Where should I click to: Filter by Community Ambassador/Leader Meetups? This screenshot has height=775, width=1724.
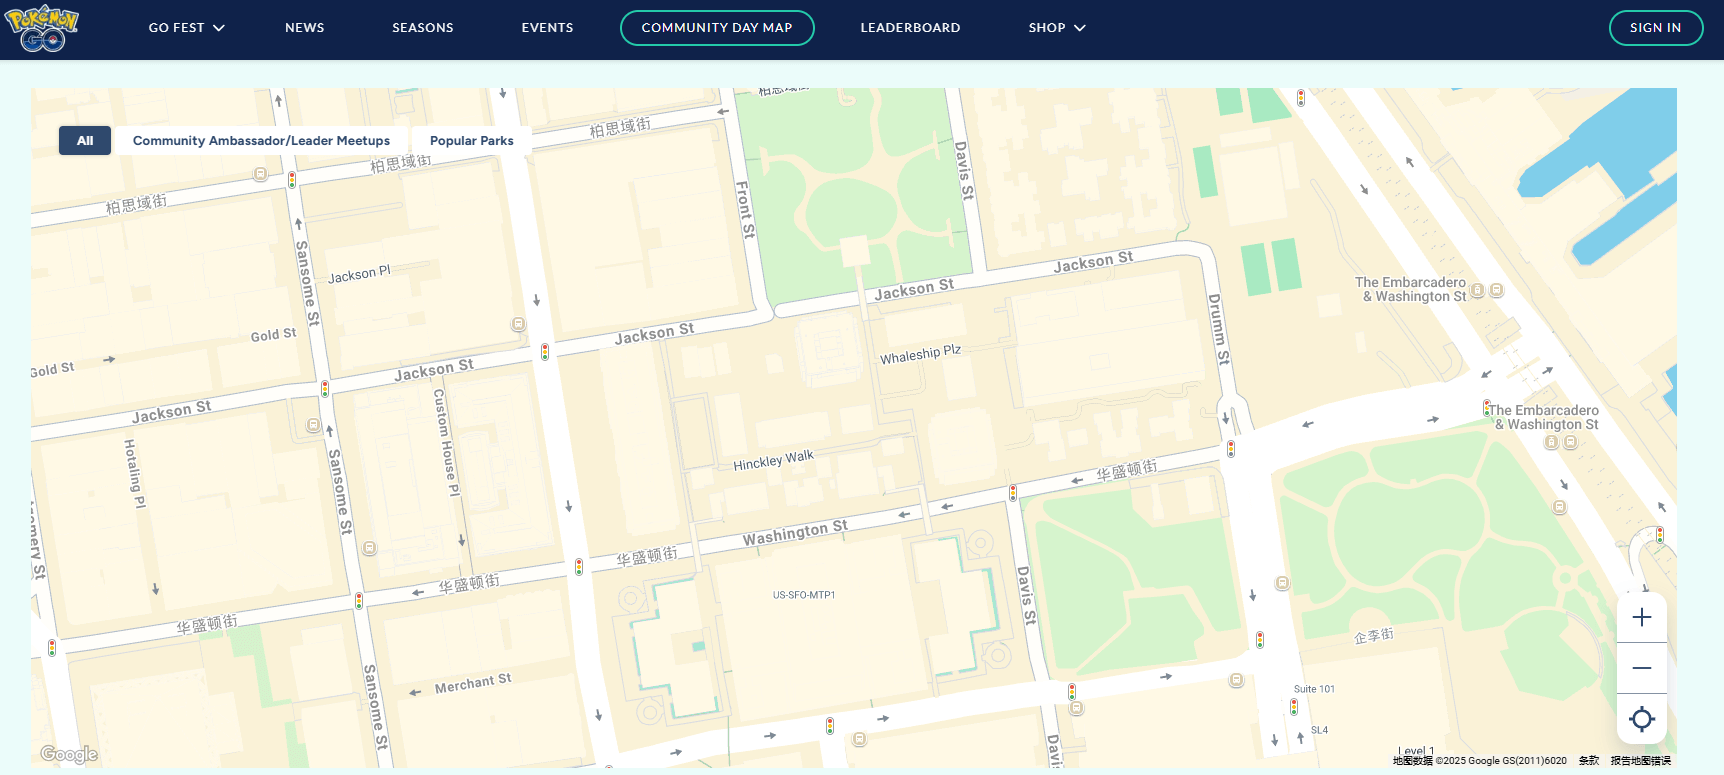(261, 141)
